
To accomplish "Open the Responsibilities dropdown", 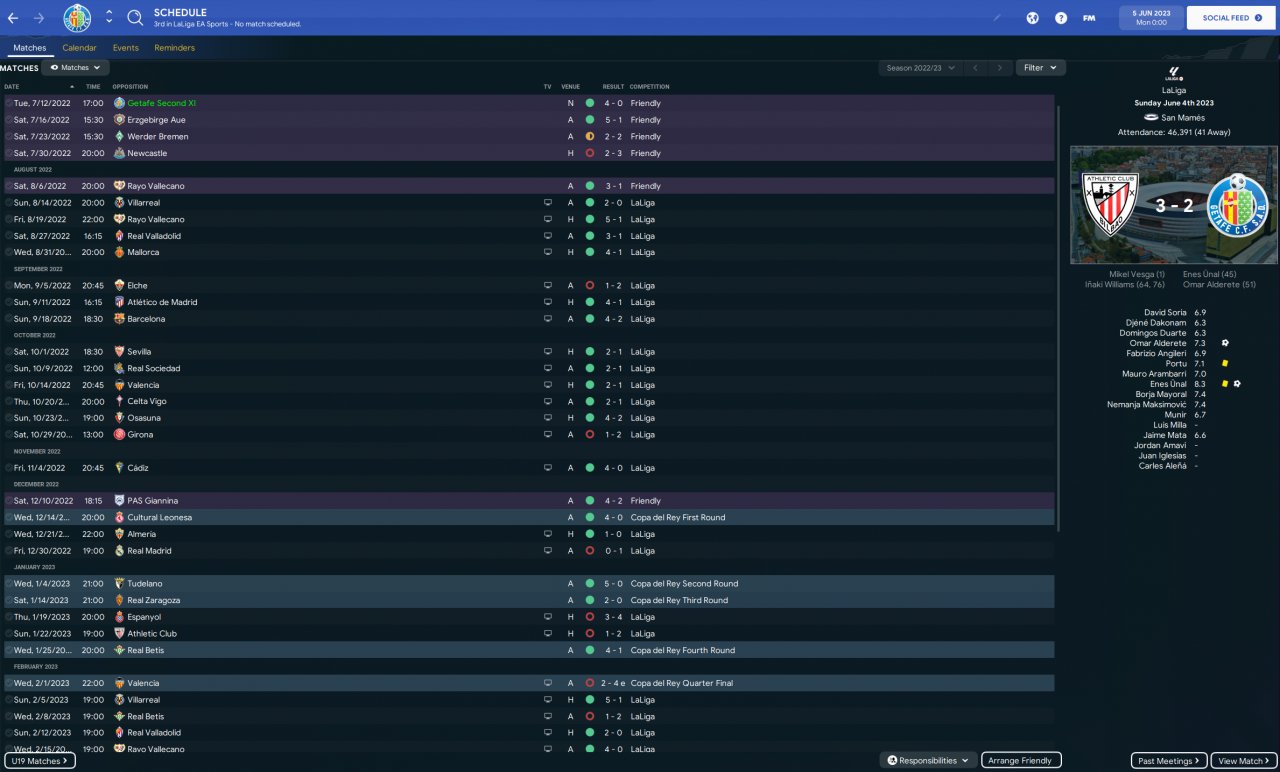I will pyautogui.click(x=928, y=761).
